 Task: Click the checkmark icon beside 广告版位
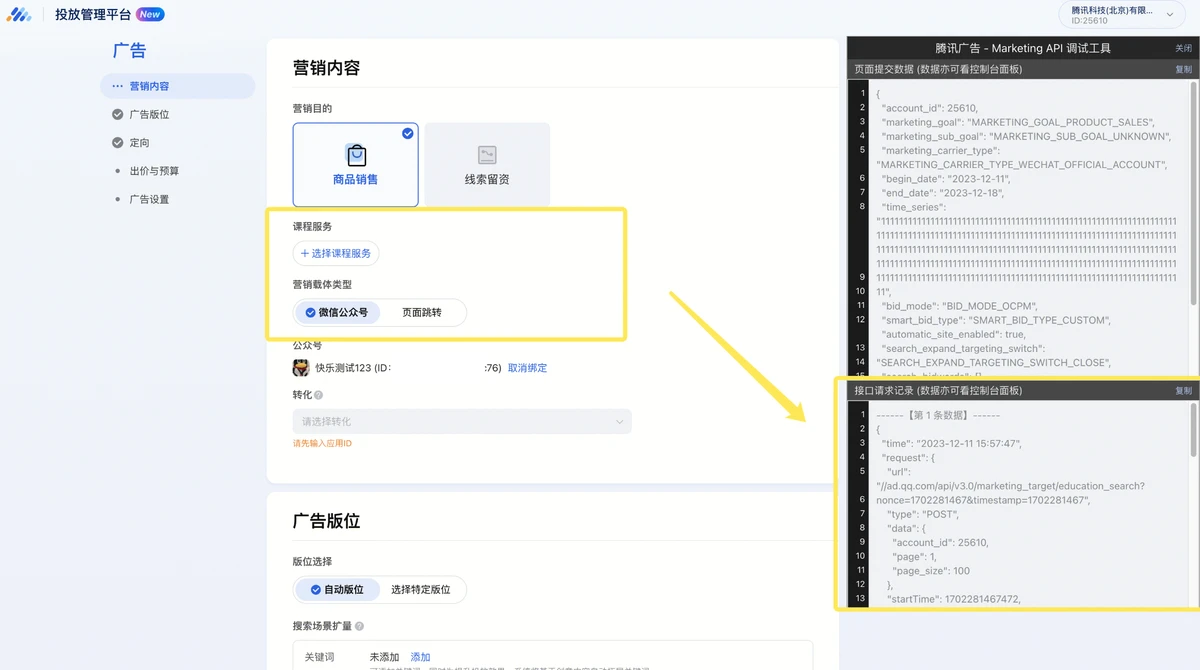tap(118, 115)
